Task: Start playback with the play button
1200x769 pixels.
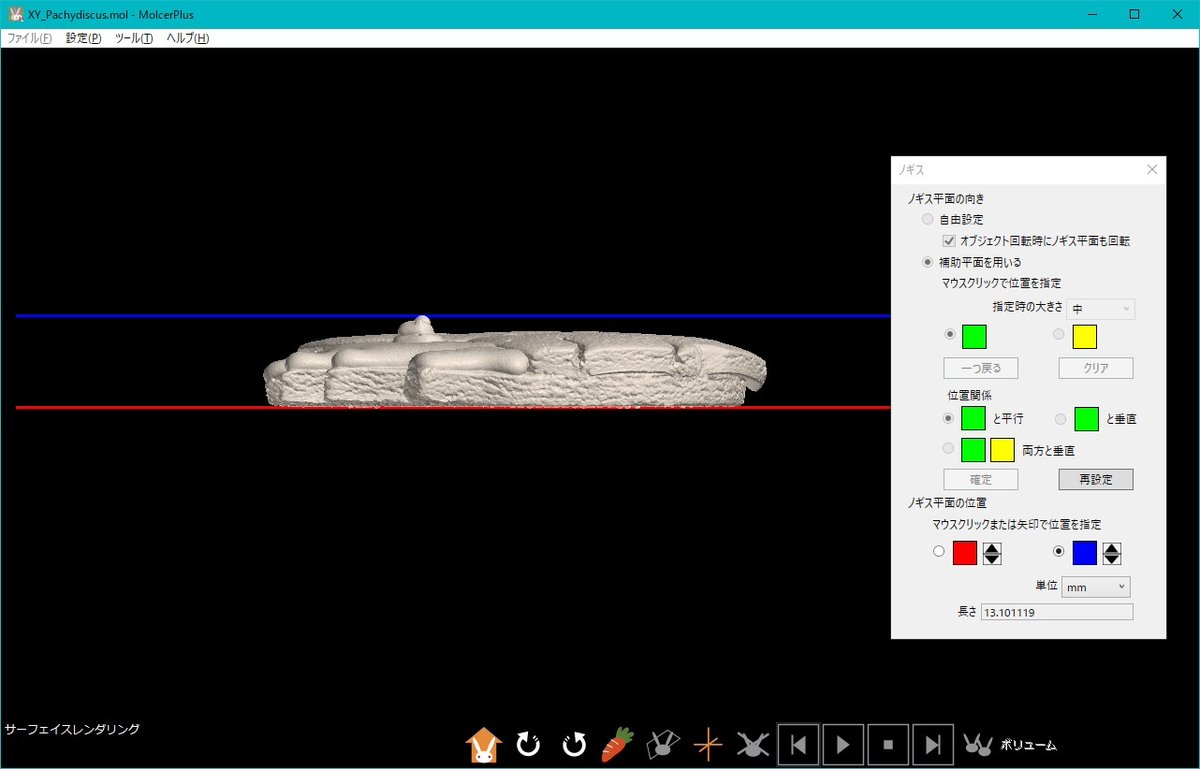Action: 843,744
